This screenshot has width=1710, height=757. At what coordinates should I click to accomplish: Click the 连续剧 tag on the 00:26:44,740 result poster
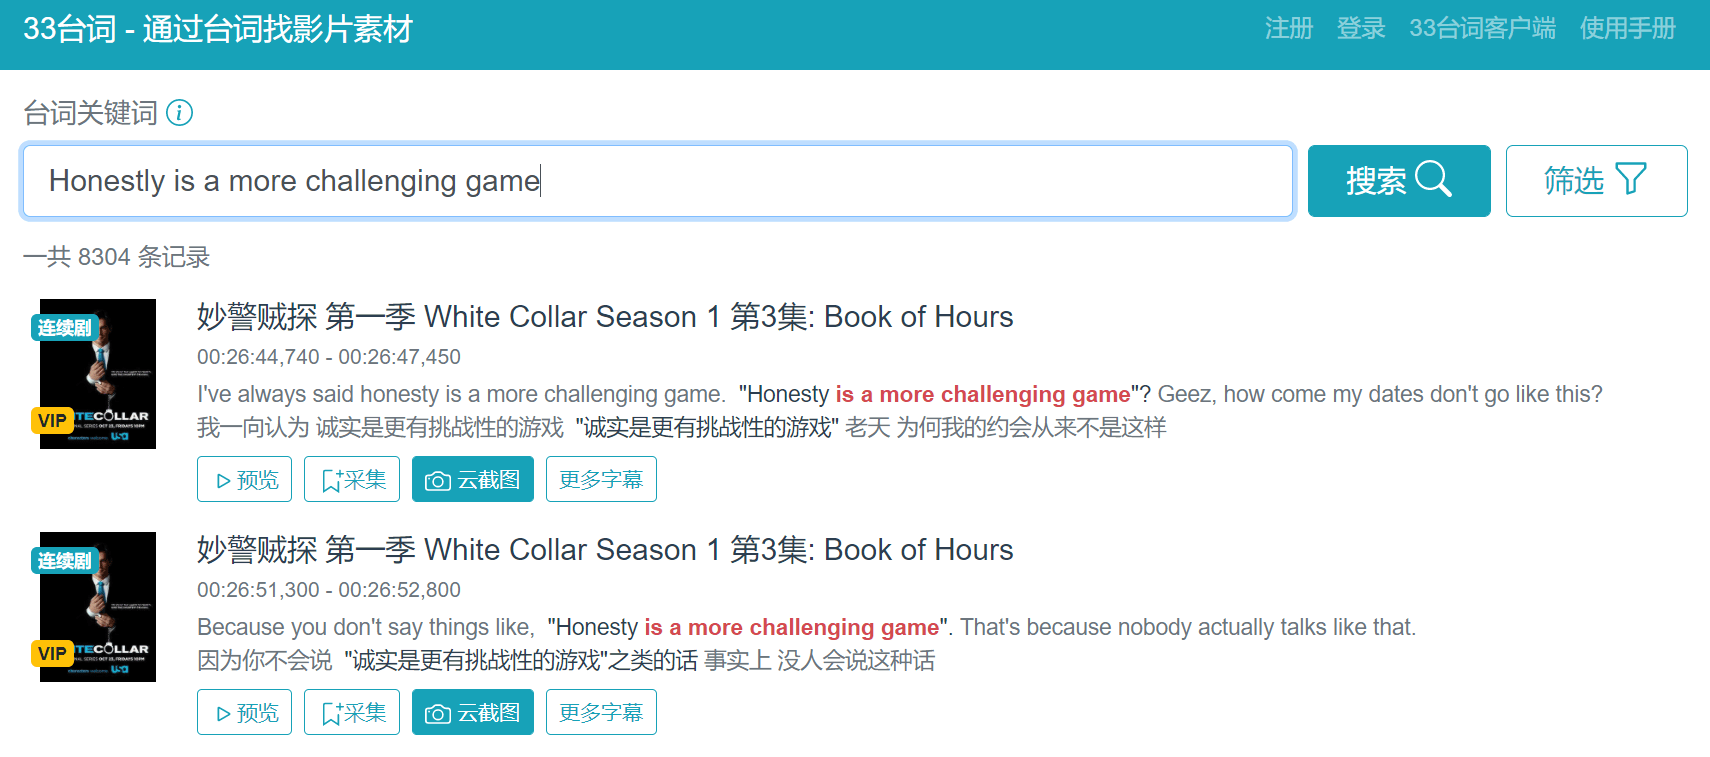pos(64,328)
